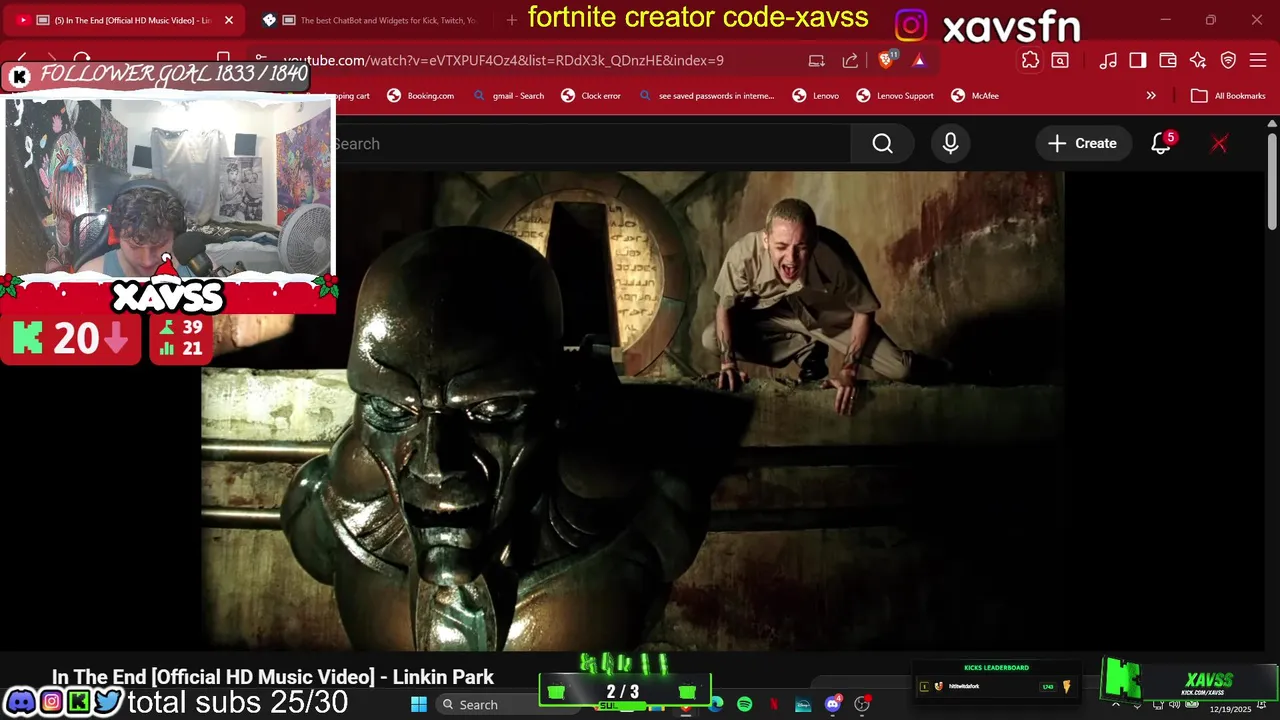Click the YouTube voice search microphone
This screenshot has height=720, width=1280.
click(950, 143)
